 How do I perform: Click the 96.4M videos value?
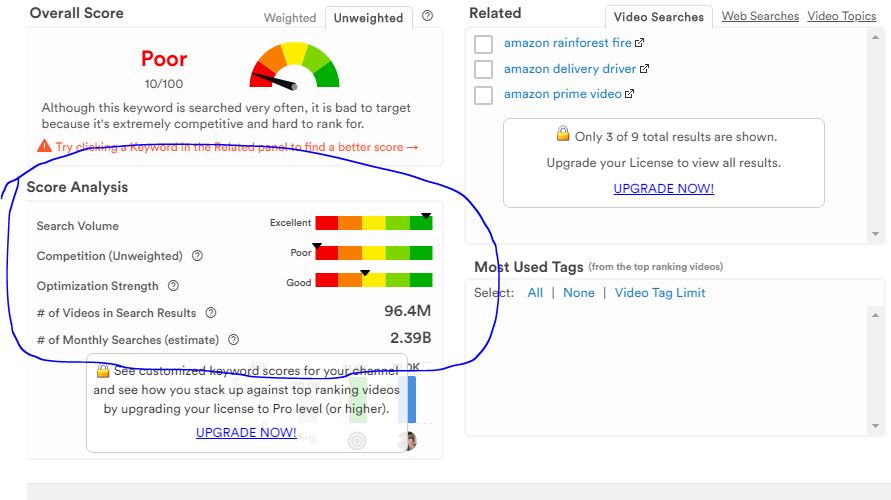click(407, 311)
